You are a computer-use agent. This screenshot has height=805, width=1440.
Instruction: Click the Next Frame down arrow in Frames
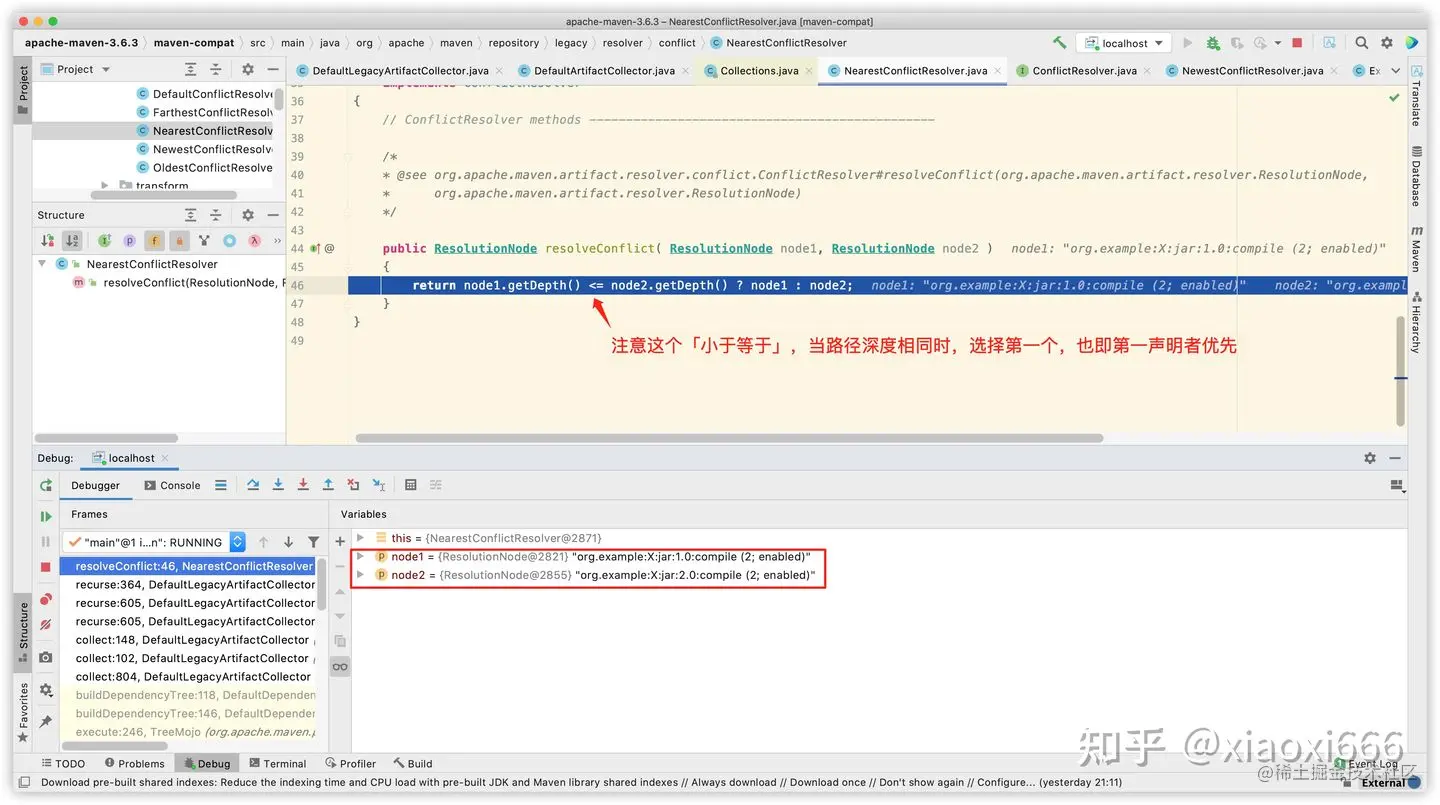pyautogui.click(x=288, y=542)
